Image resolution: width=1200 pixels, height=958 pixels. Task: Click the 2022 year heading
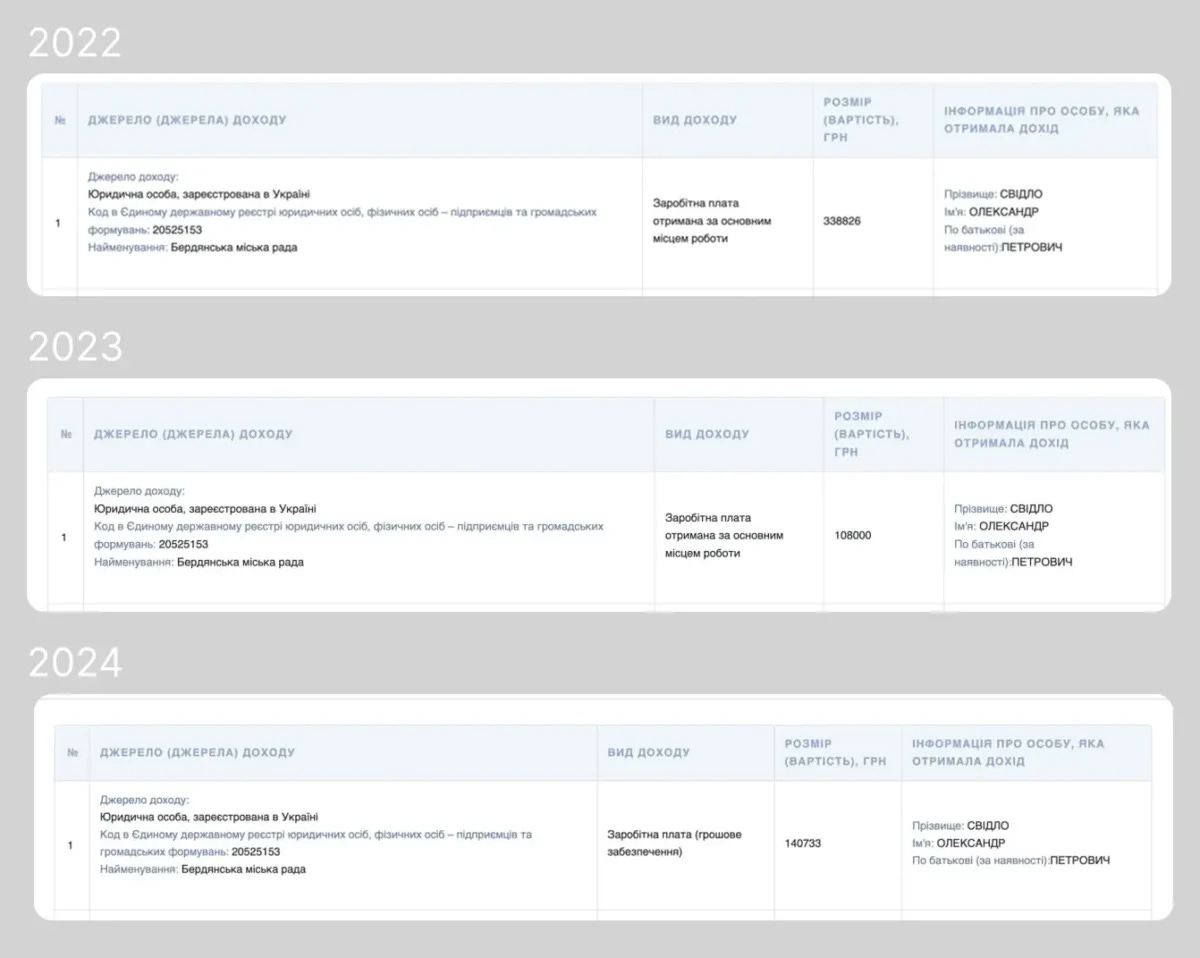pyautogui.click(x=75, y=43)
